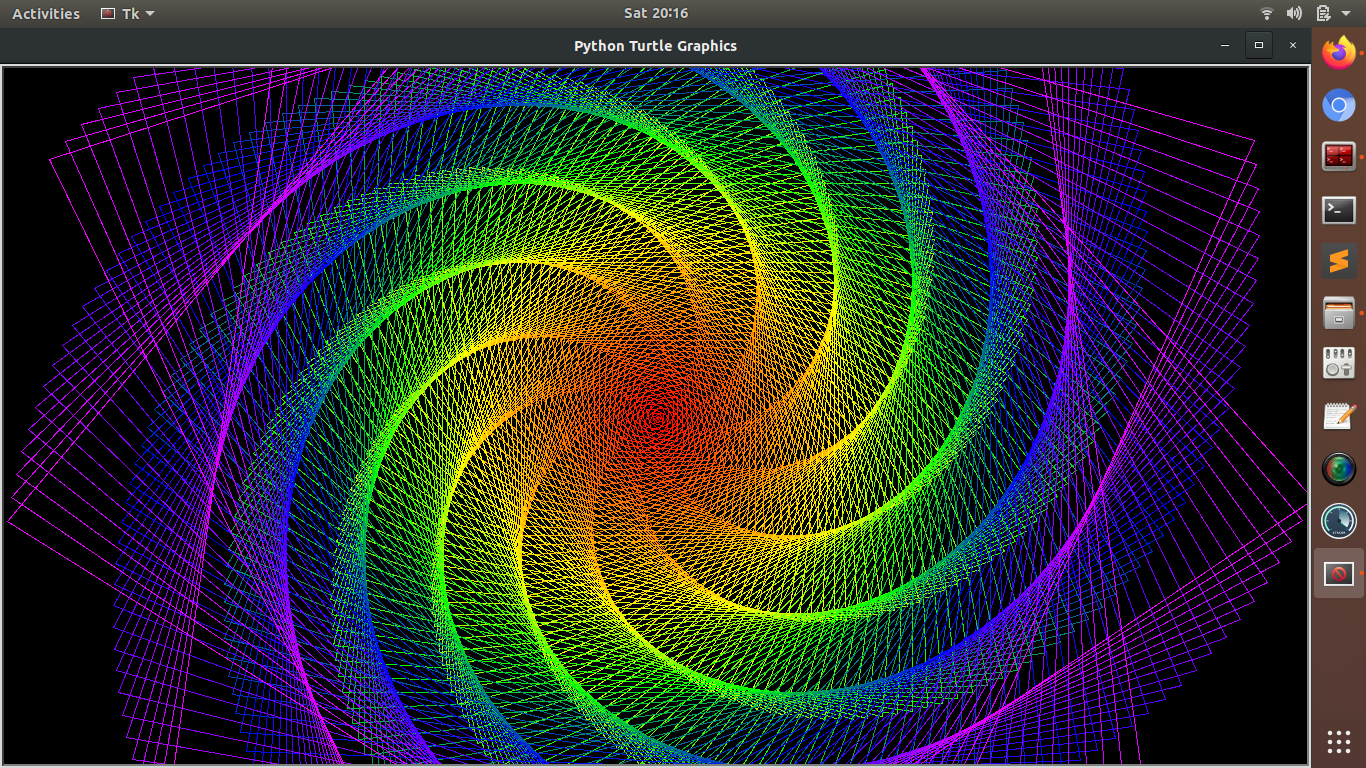Maximize the Python Turtle Graphics window

coord(1259,45)
